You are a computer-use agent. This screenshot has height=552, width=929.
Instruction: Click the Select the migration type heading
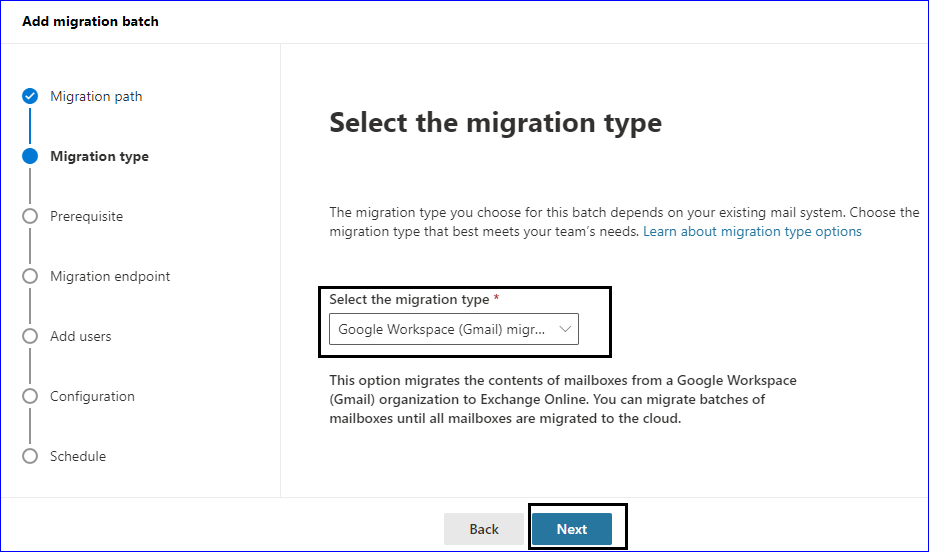(495, 123)
